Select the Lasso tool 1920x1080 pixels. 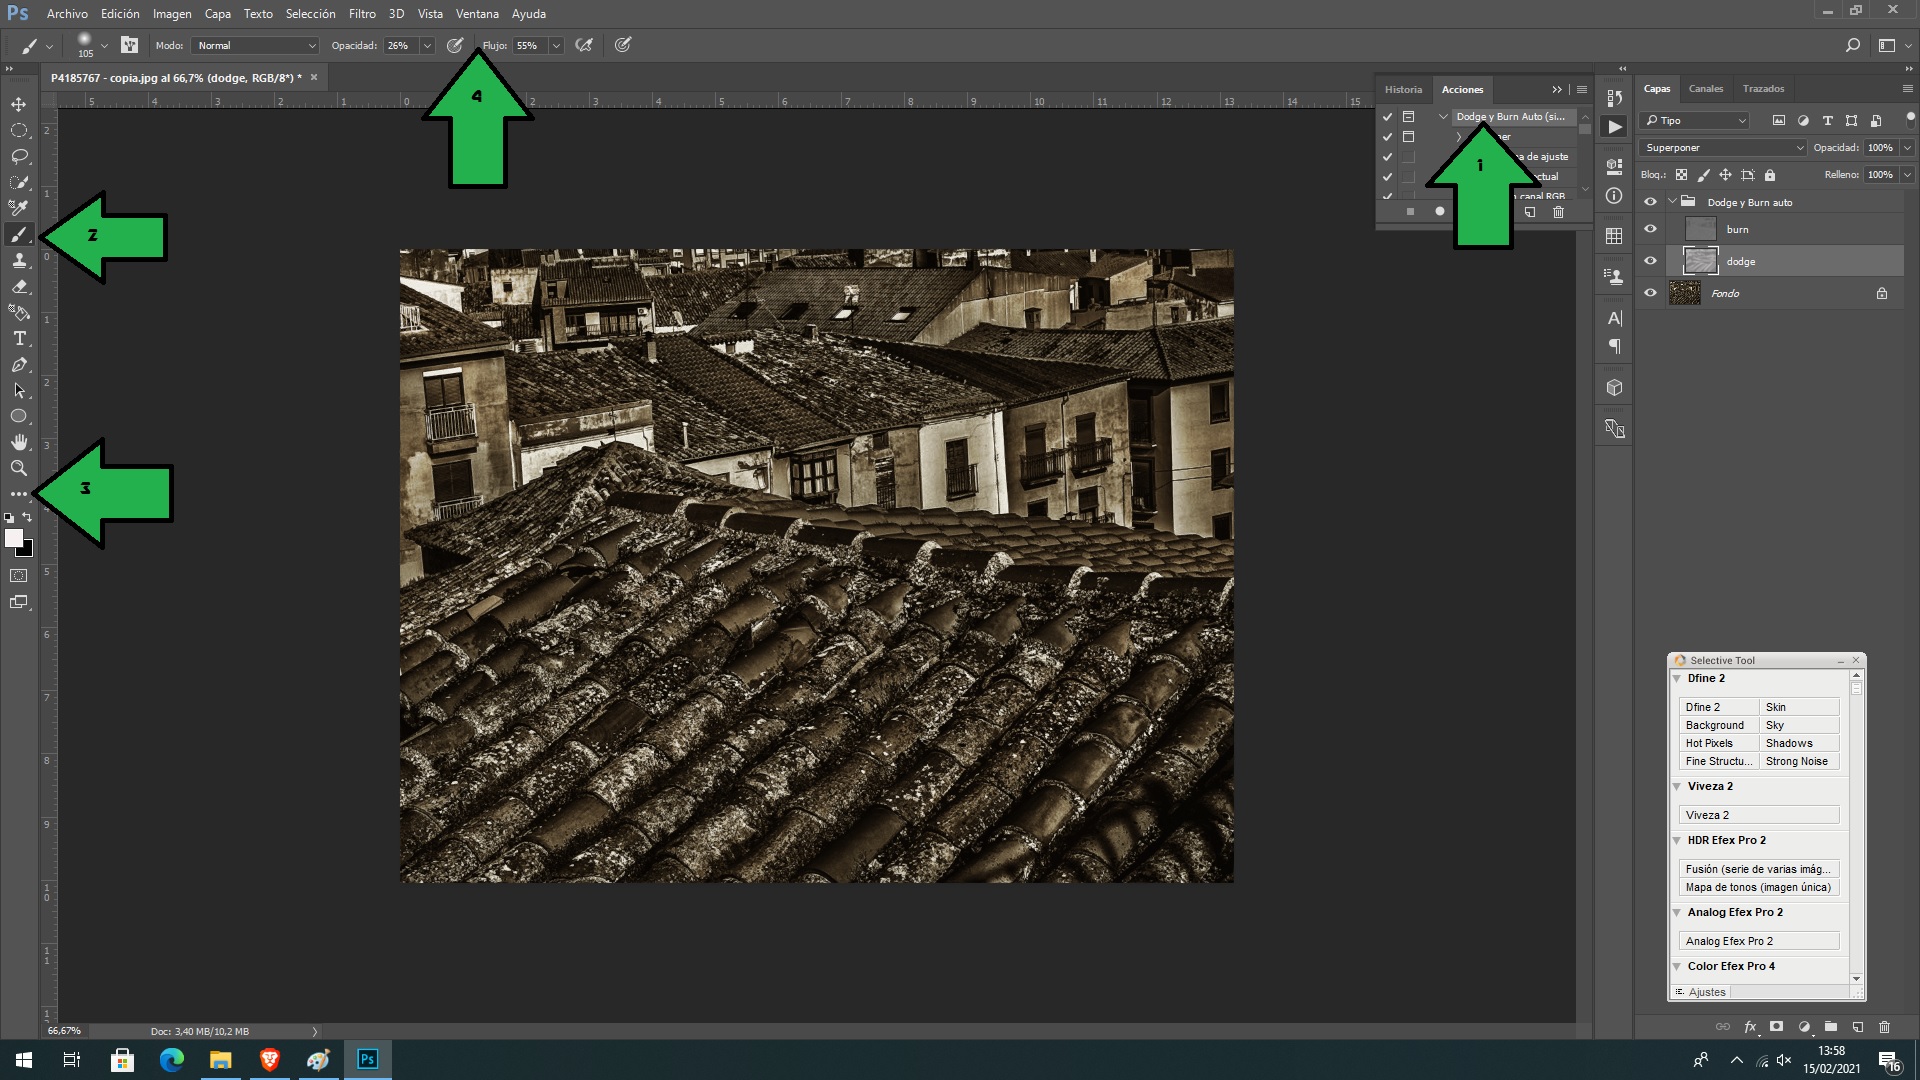tap(19, 156)
